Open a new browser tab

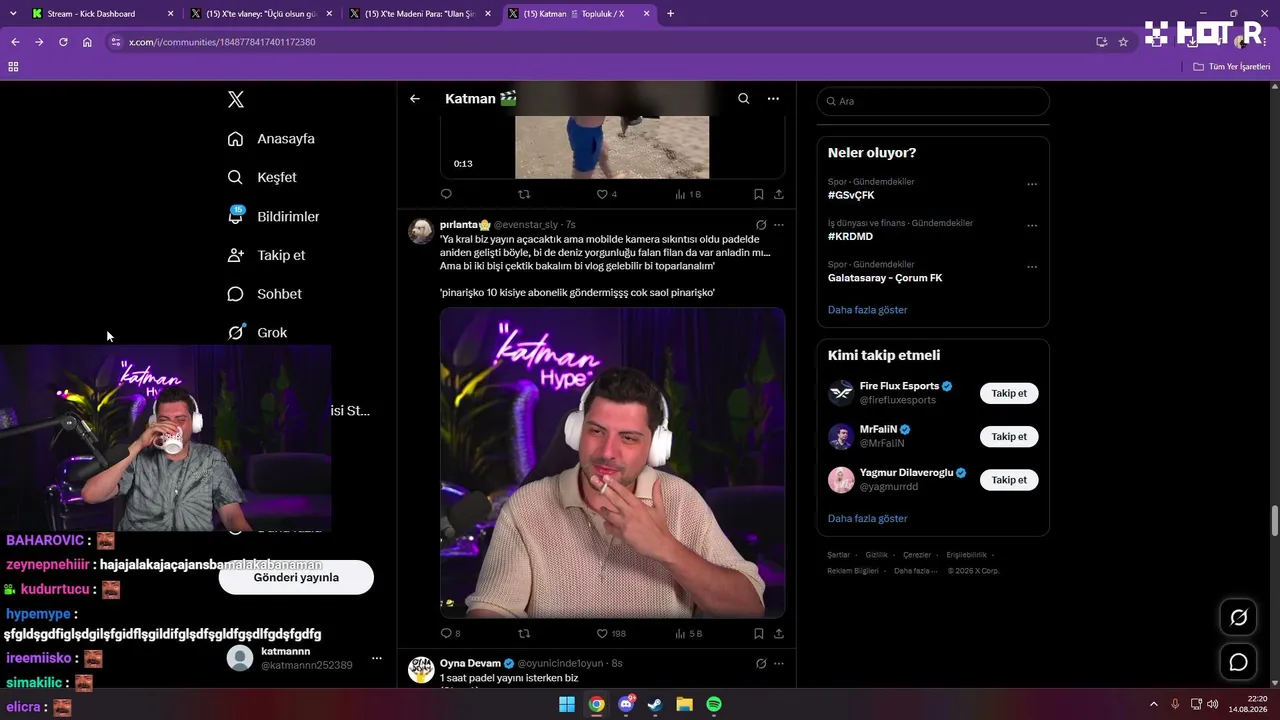pos(670,14)
